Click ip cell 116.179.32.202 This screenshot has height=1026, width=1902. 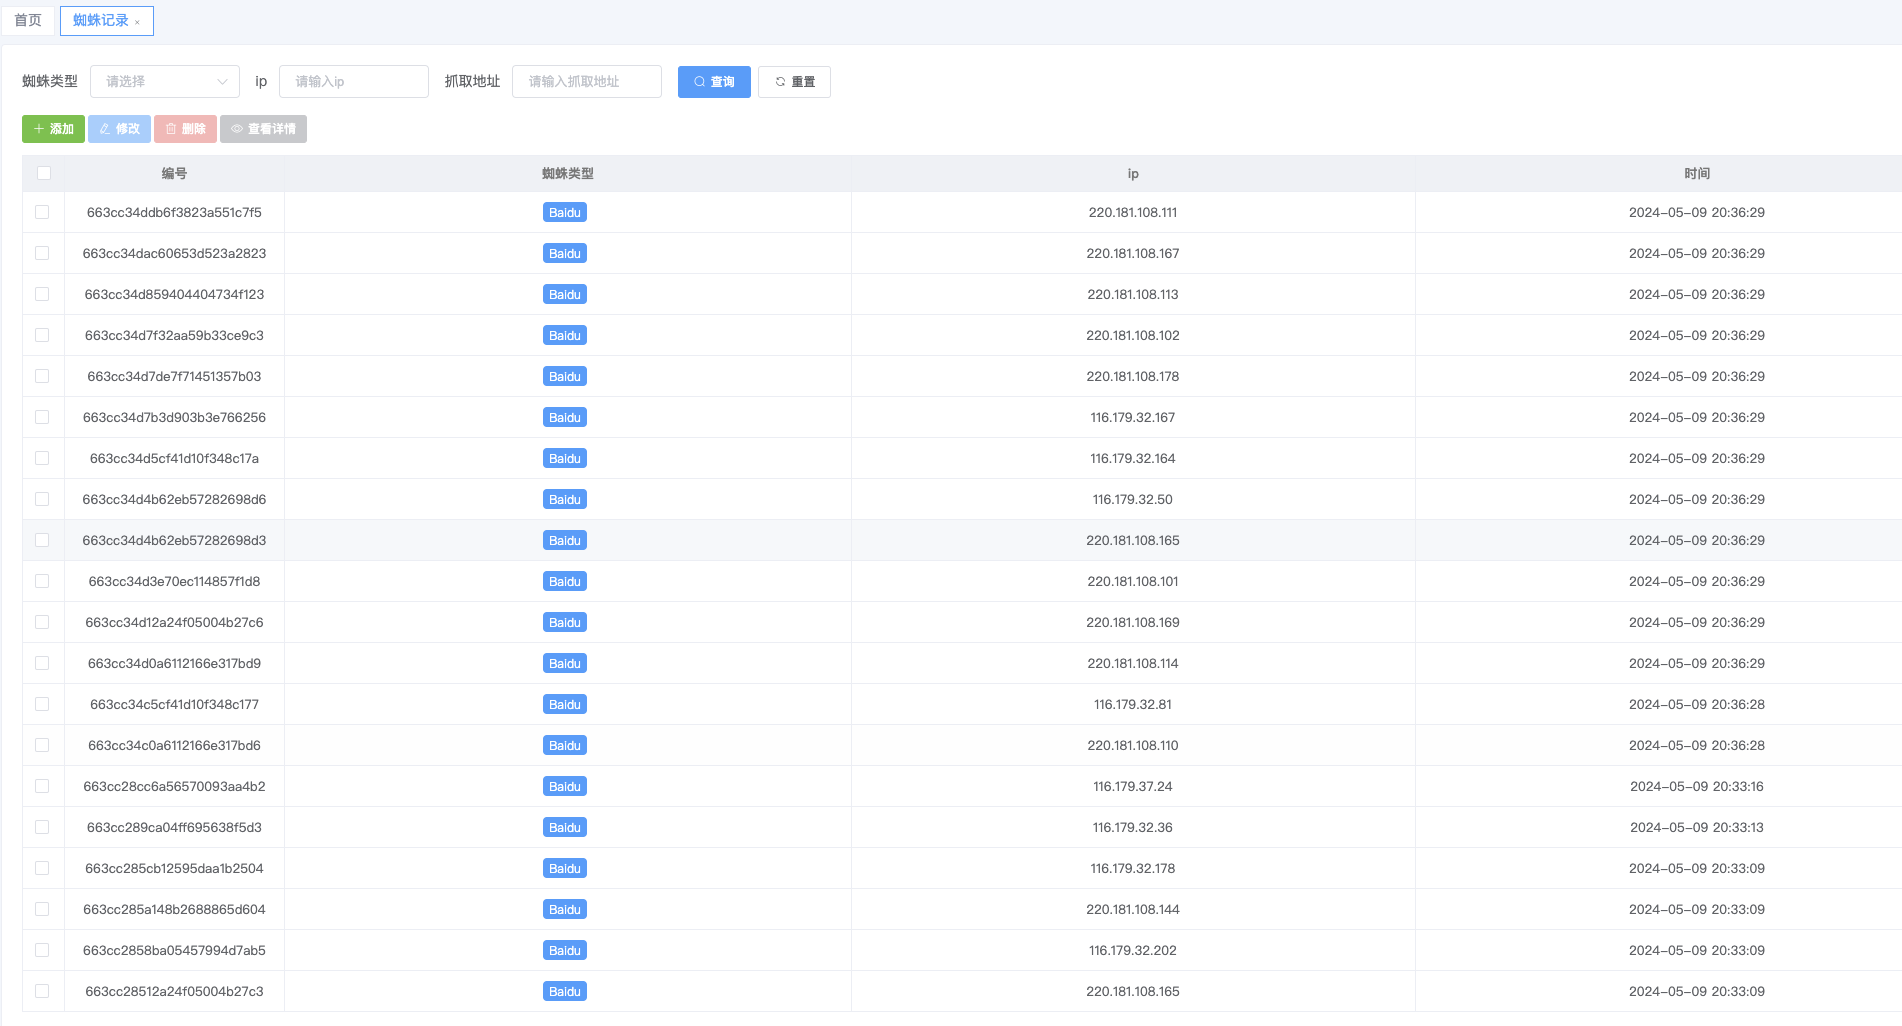click(x=1133, y=950)
